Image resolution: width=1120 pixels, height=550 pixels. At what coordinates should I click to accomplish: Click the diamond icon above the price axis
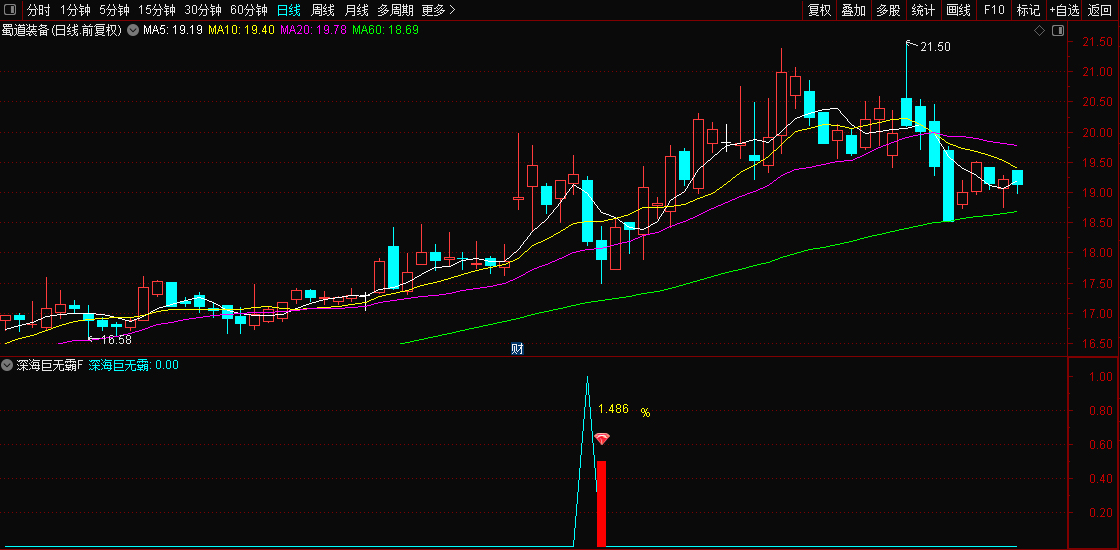coord(1039,31)
